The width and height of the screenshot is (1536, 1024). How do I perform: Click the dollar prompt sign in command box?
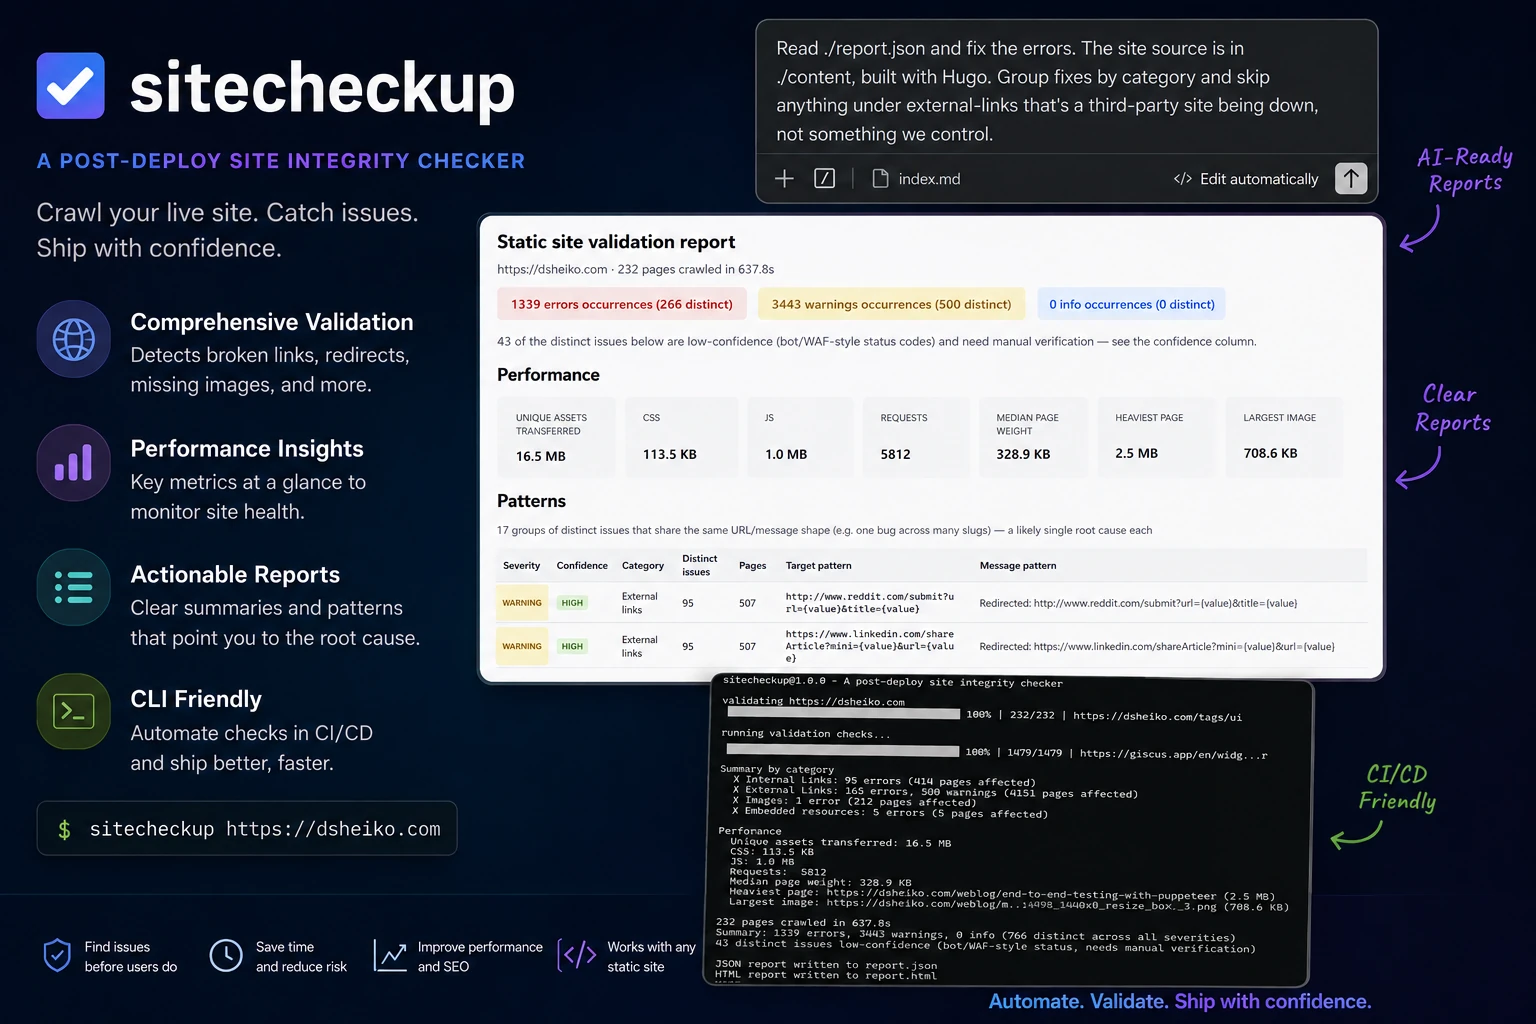(x=64, y=829)
